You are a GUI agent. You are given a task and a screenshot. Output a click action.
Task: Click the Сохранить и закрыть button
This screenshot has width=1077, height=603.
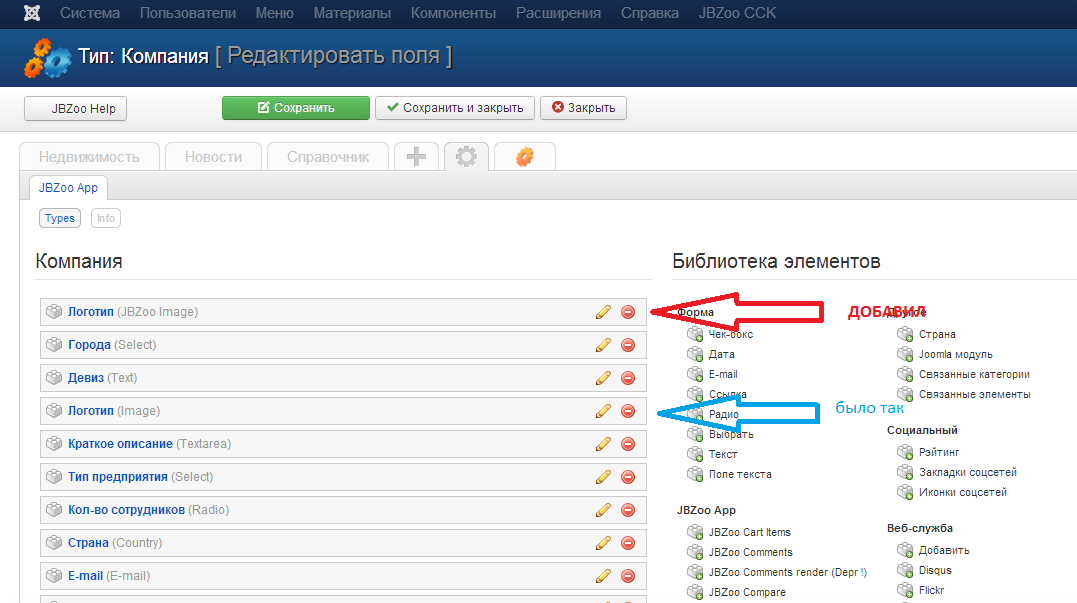(x=455, y=108)
